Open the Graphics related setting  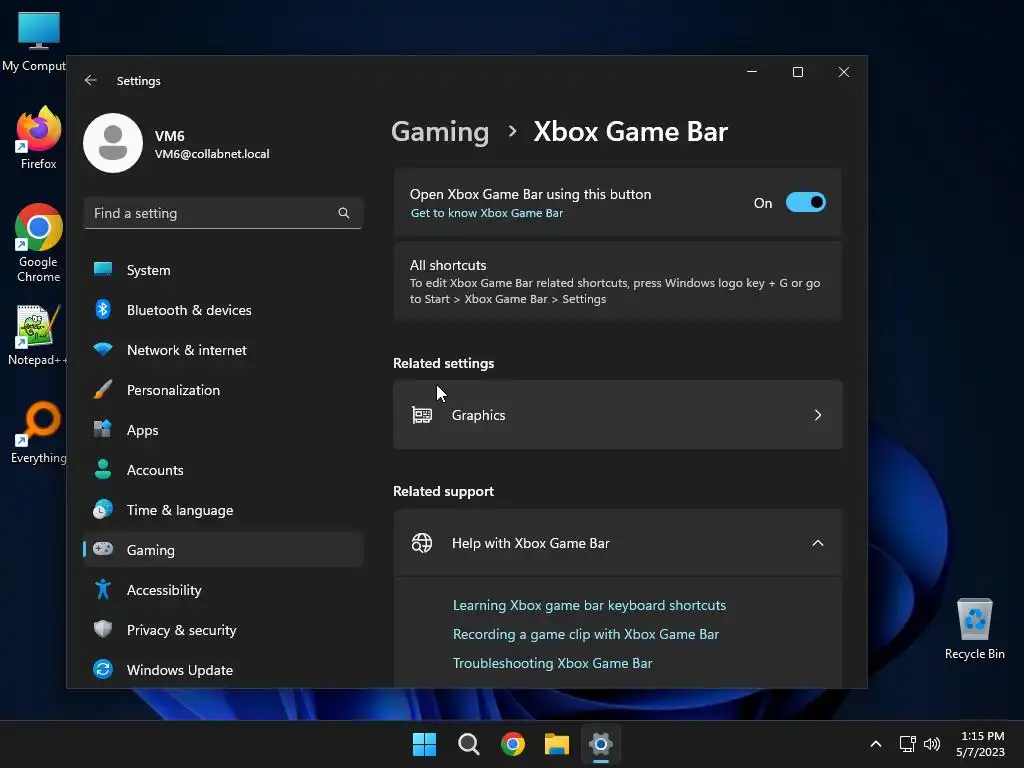coord(618,415)
